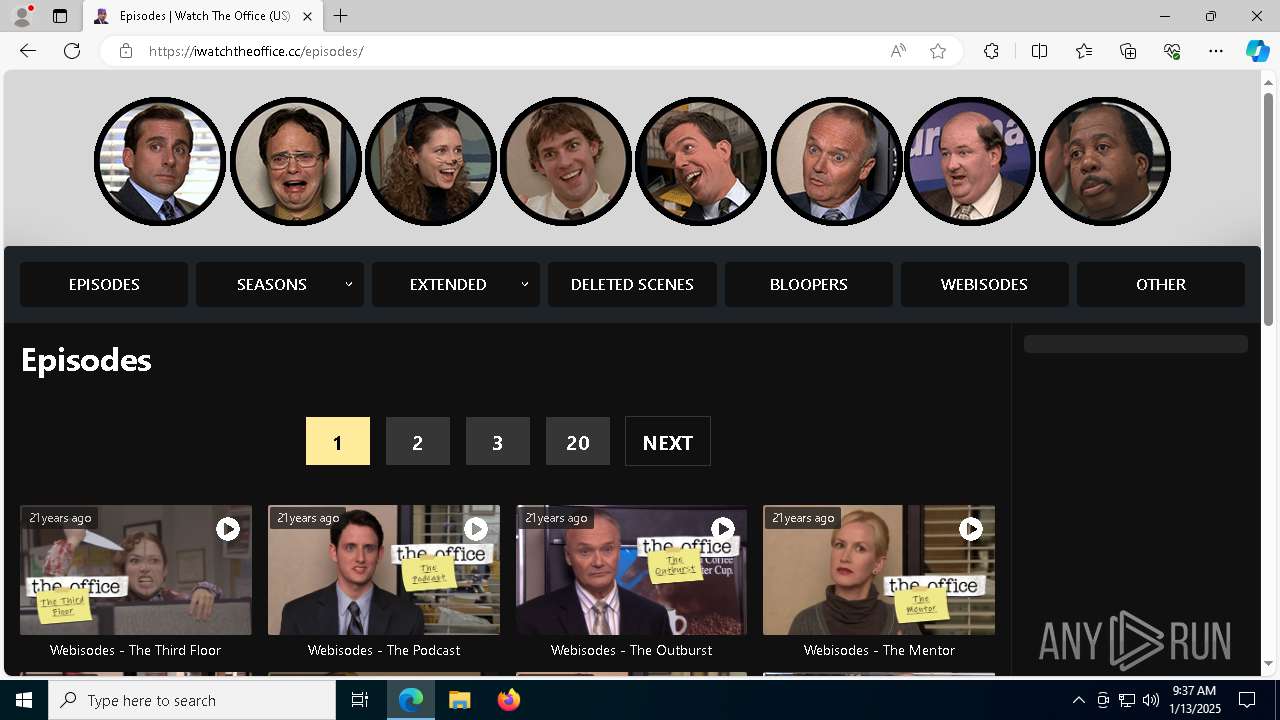Click Michael Scott character portrait
The height and width of the screenshot is (720, 1280).
pyautogui.click(x=160, y=161)
